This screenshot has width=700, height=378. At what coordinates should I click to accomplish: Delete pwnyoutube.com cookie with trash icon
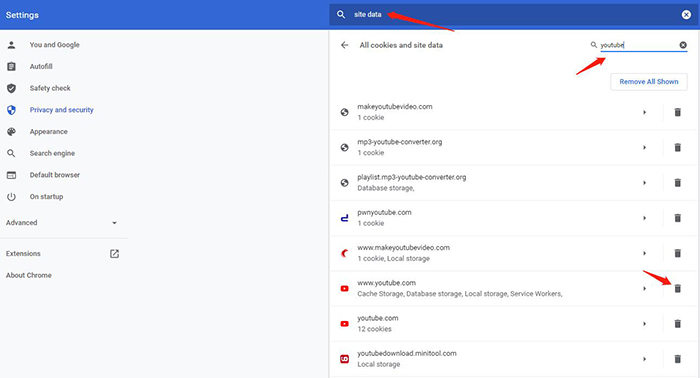click(677, 218)
